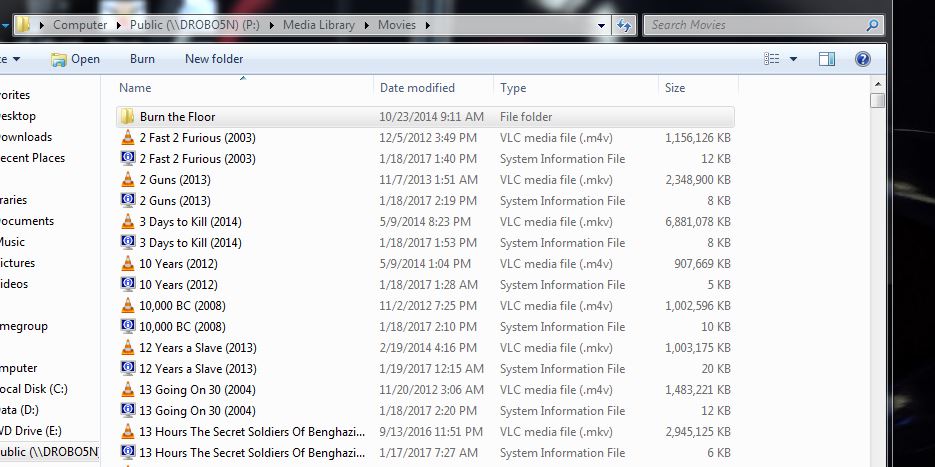Click the vertical scrollbar thumb

tap(877, 100)
